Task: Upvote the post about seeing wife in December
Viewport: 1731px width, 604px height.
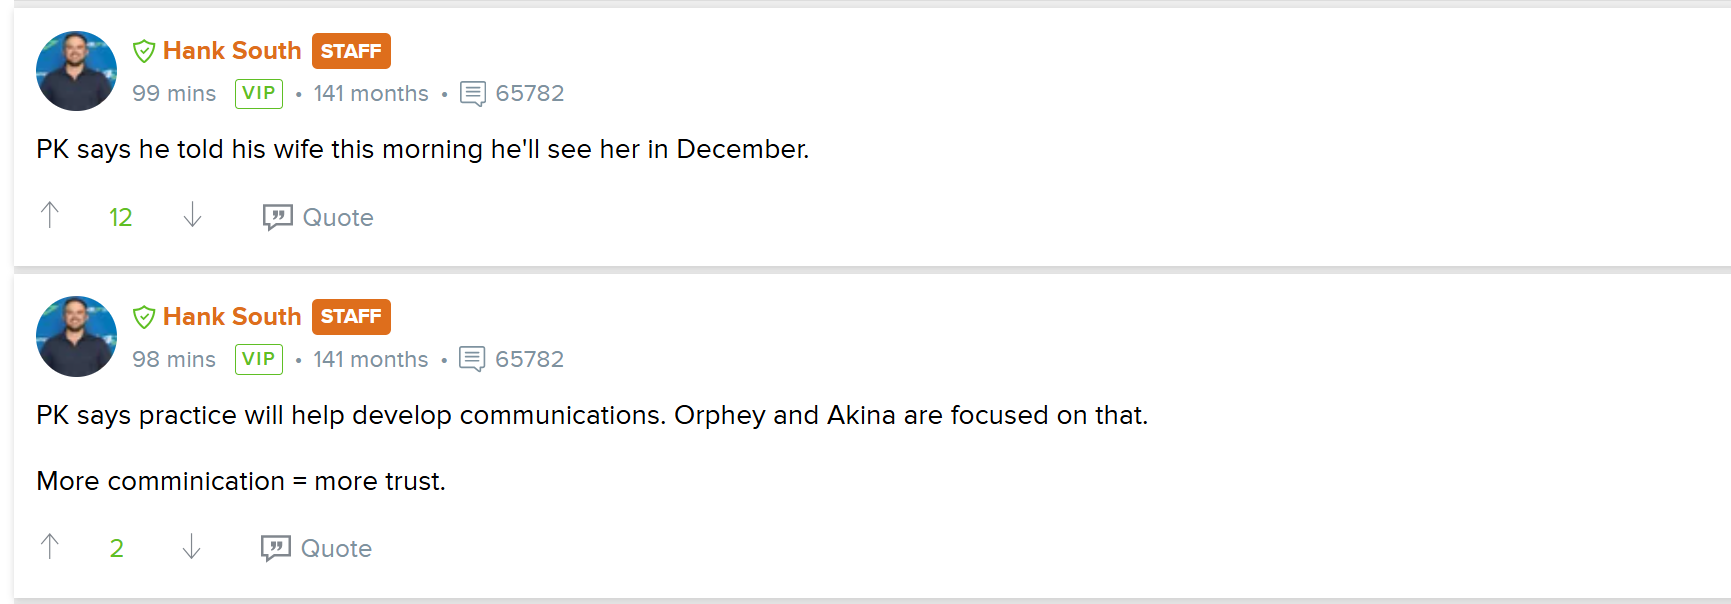Action: point(50,215)
